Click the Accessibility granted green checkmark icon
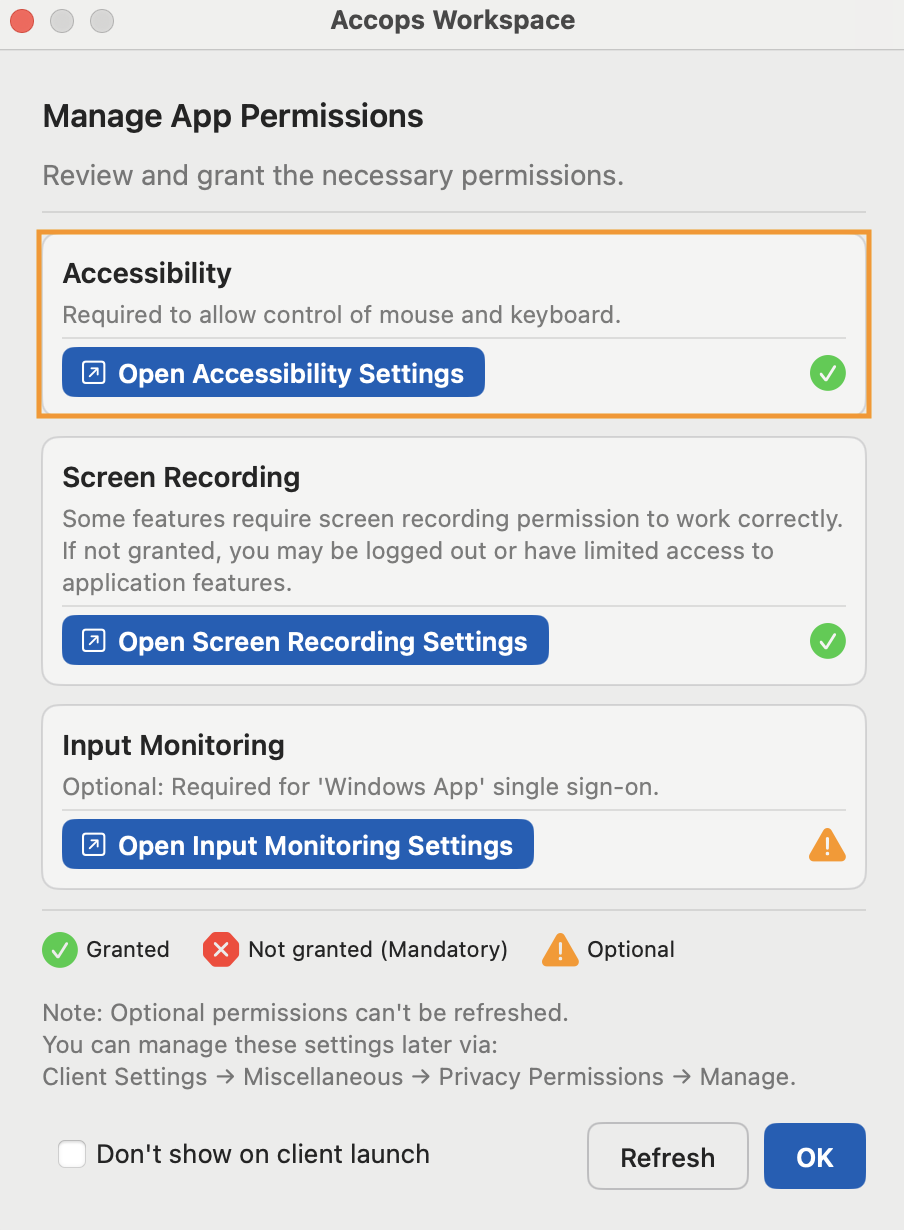The width and height of the screenshot is (904, 1230). tap(827, 374)
